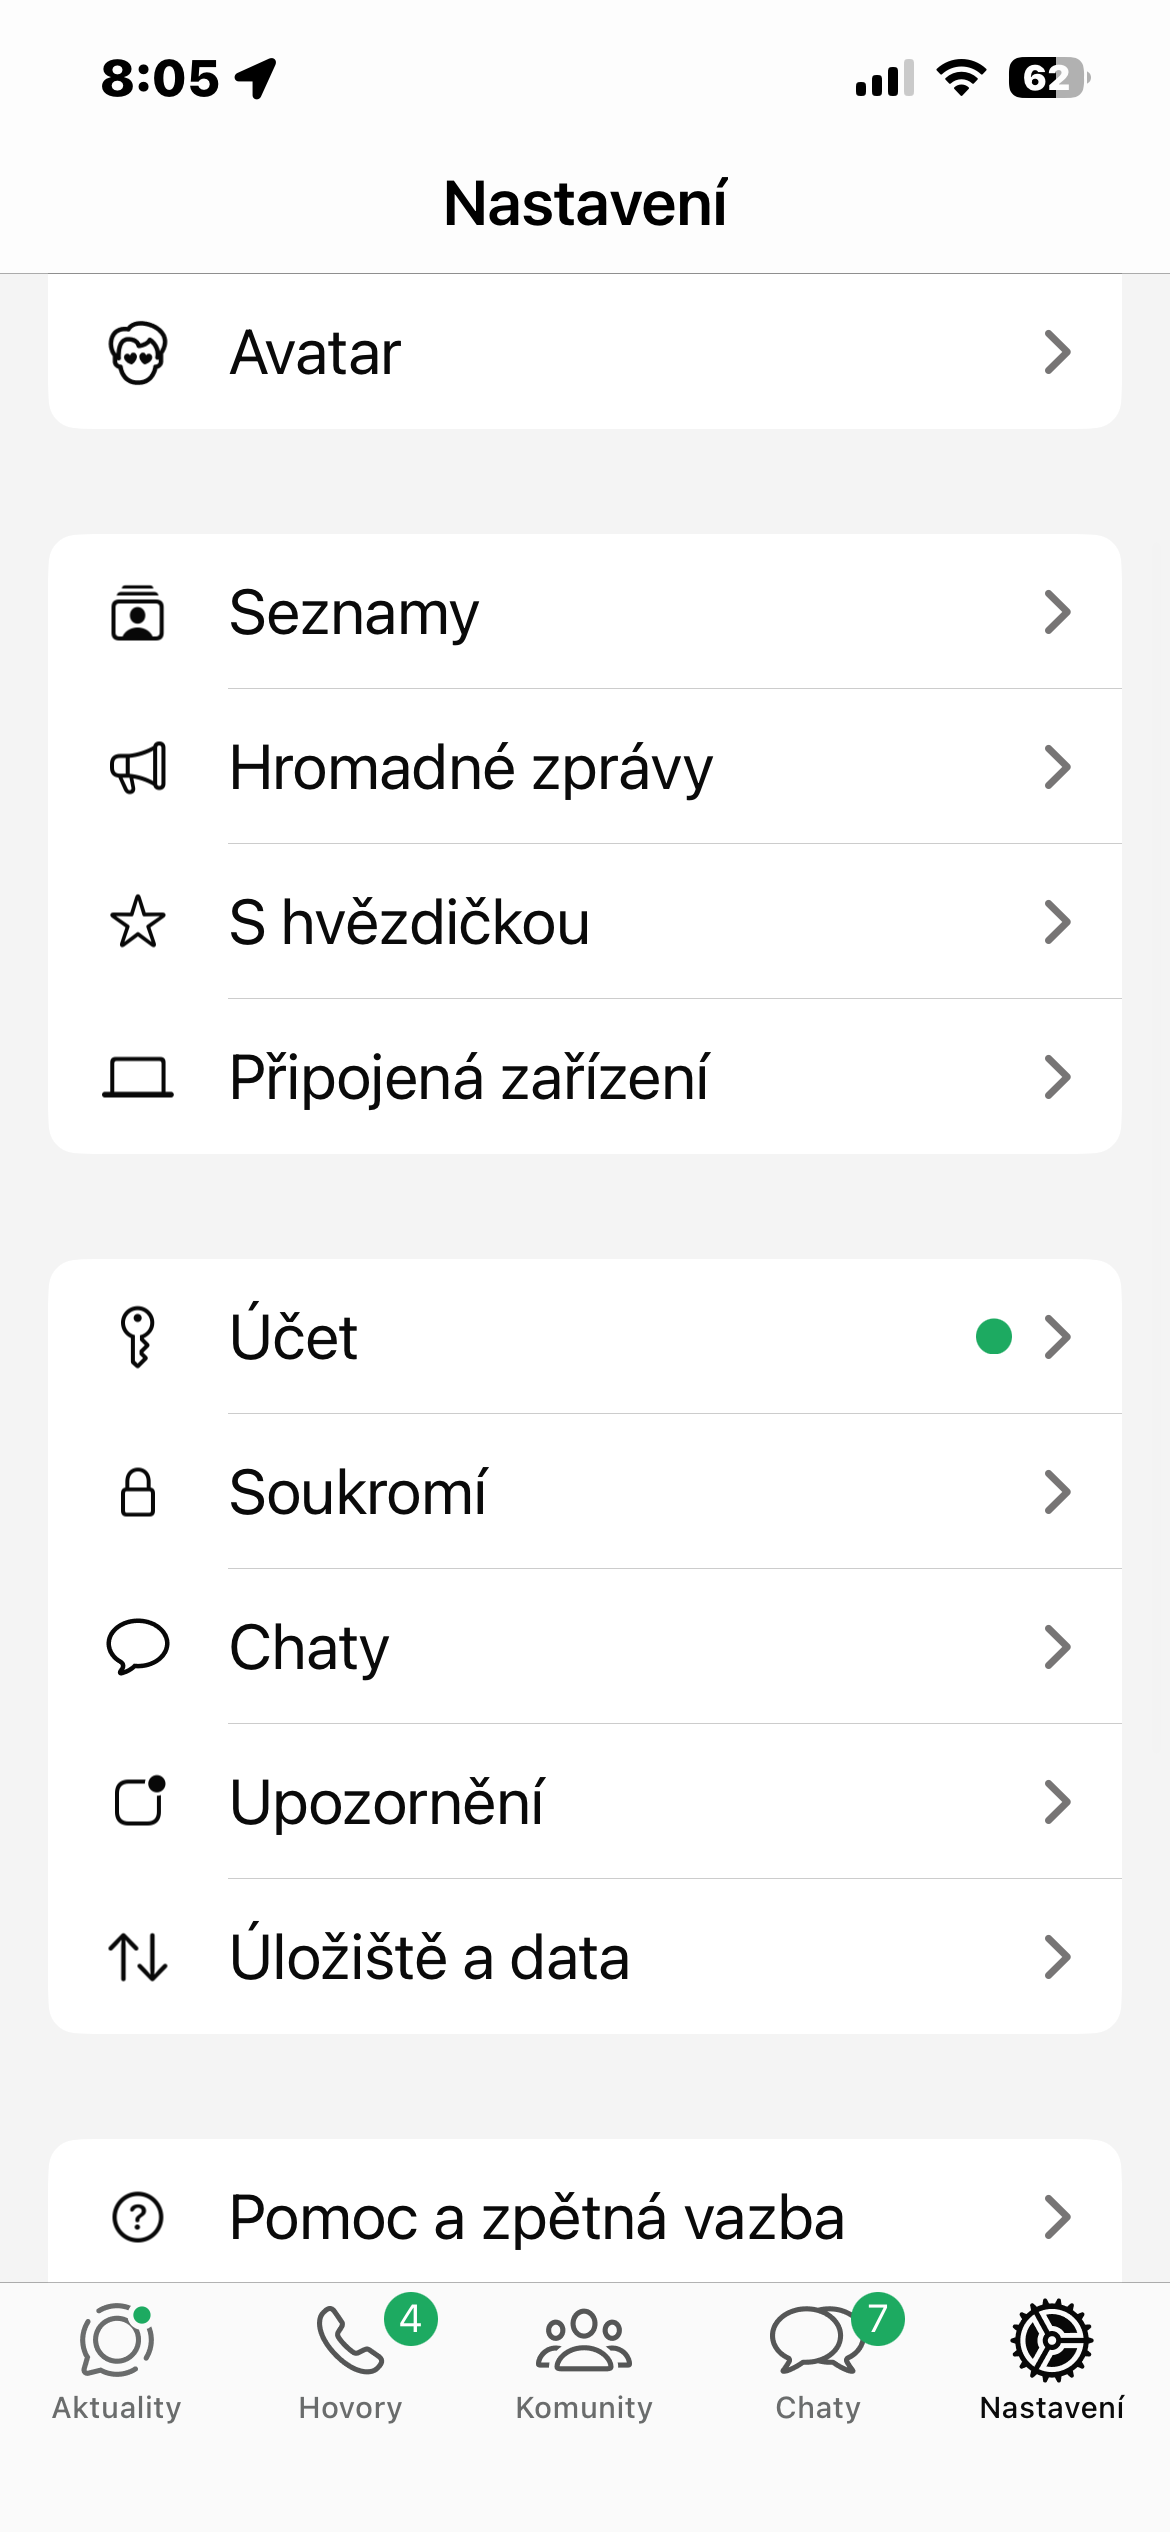Screen dimensions: 1170x2532
Task: Tap the key icon beside Účet
Action: pos(138,1337)
